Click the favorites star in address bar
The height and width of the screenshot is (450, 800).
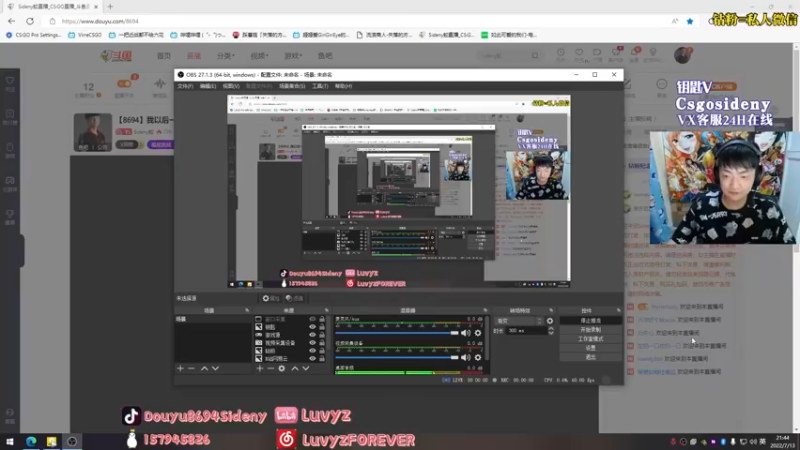click(x=690, y=21)
